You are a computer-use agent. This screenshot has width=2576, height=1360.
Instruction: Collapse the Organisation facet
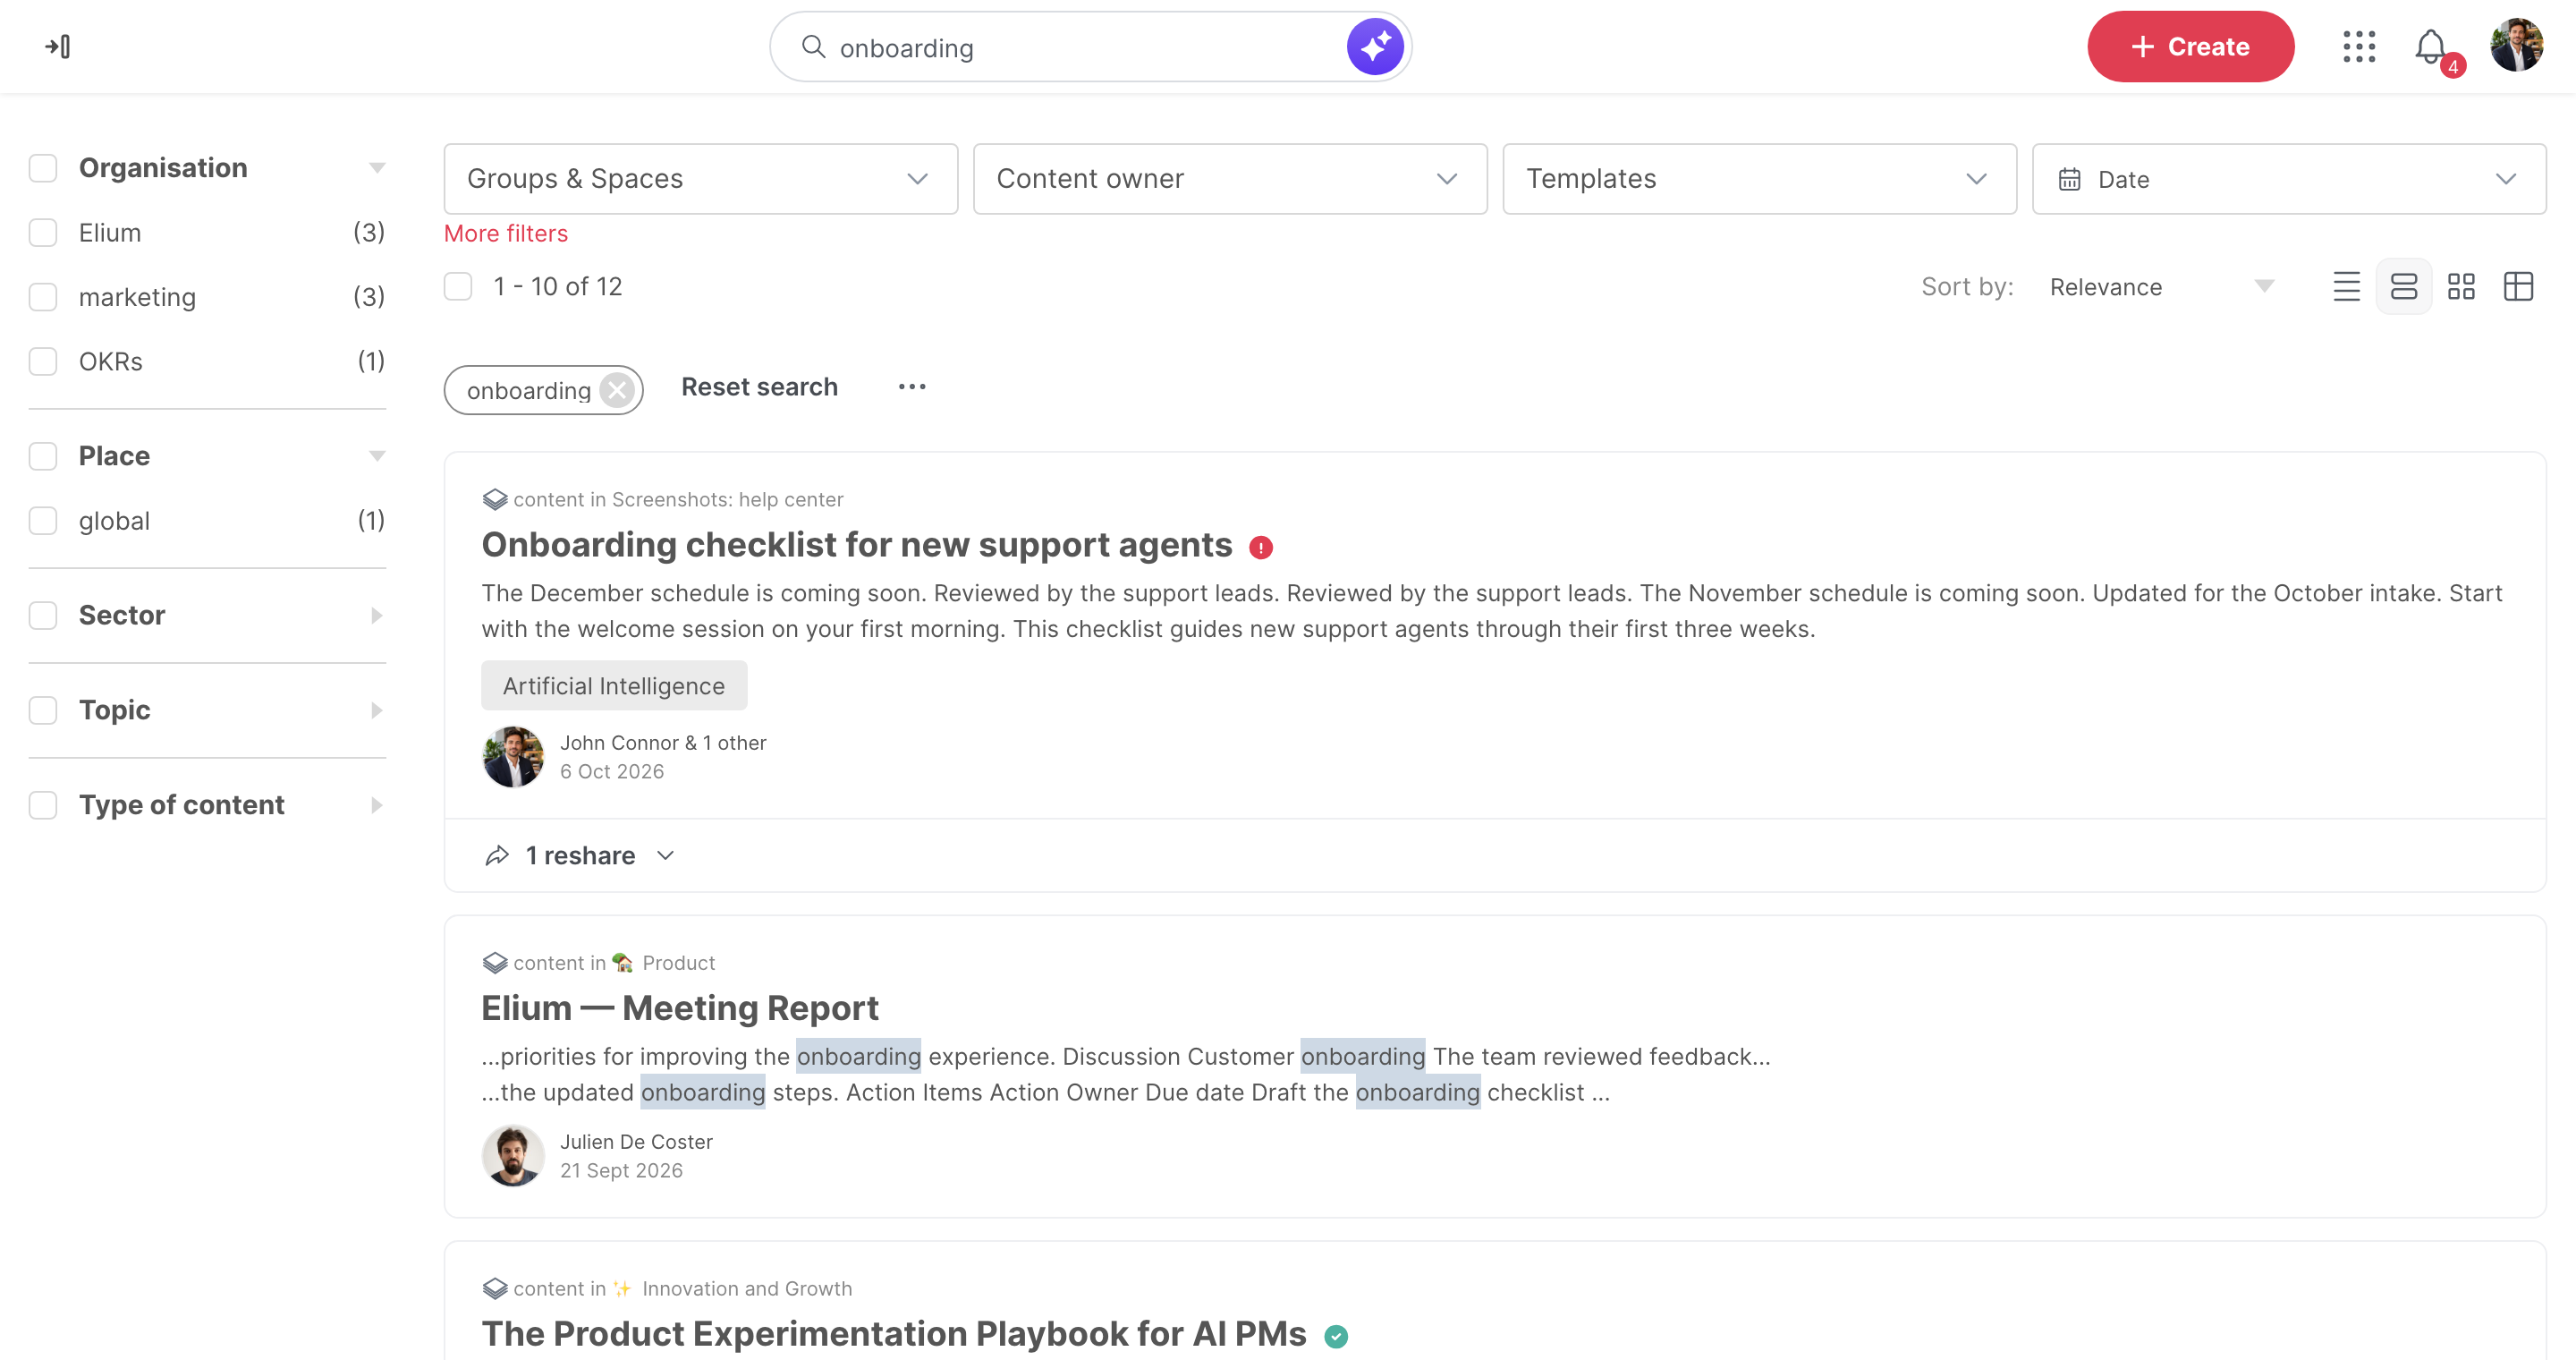click(x=376, y=168)
